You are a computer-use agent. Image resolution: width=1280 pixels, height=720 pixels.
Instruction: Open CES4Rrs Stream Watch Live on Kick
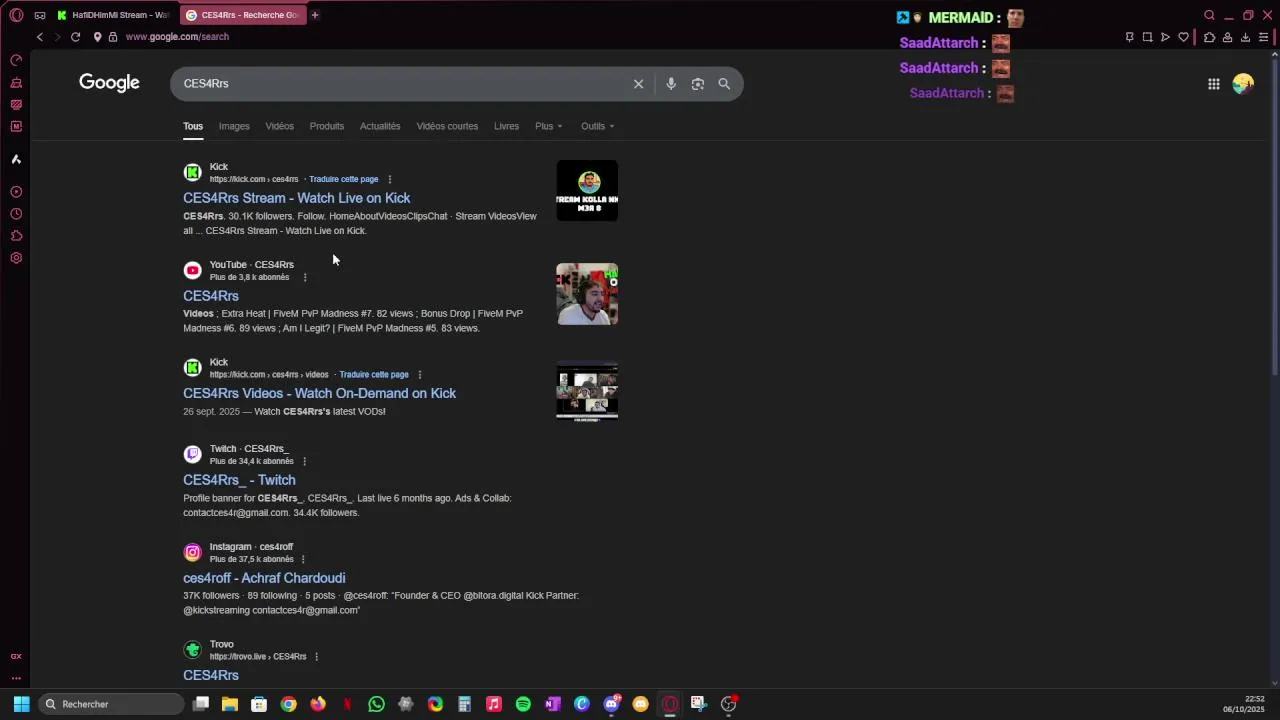click(296, 198)
